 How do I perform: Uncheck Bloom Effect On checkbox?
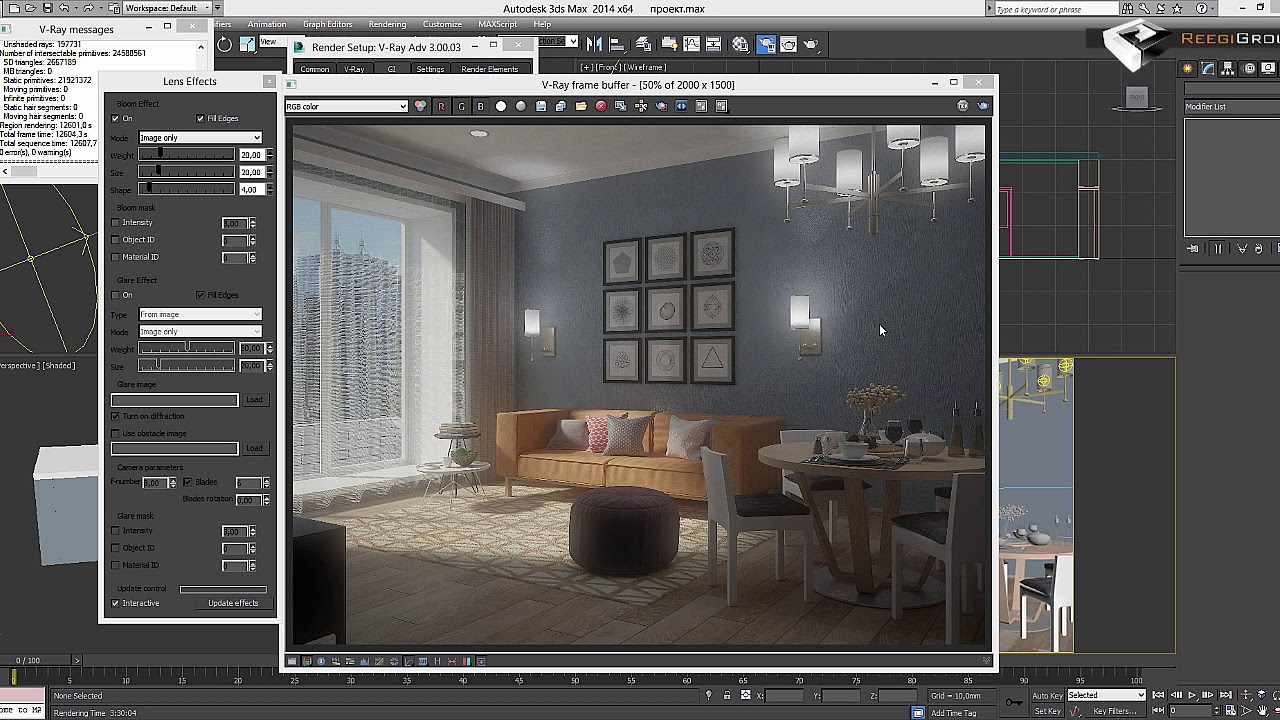point(115,119)
